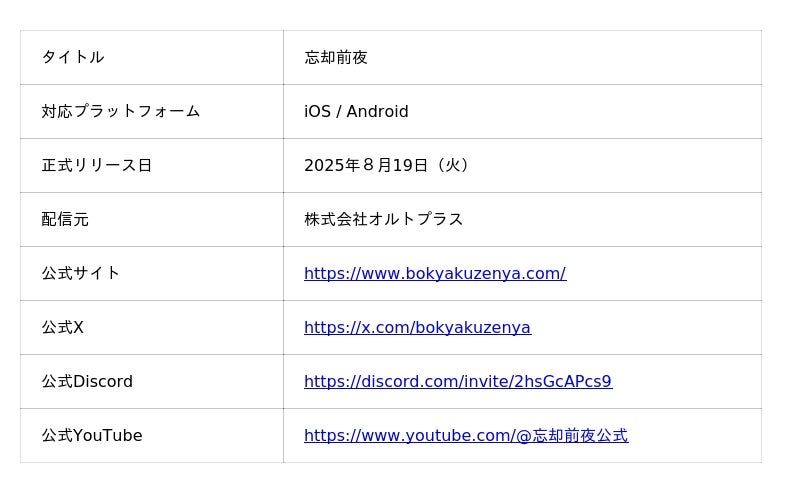Image resolution: width=800 pixels, height=493 pixels.
Task: Follow the Discord invite link
Action: [x=457, y=381]
